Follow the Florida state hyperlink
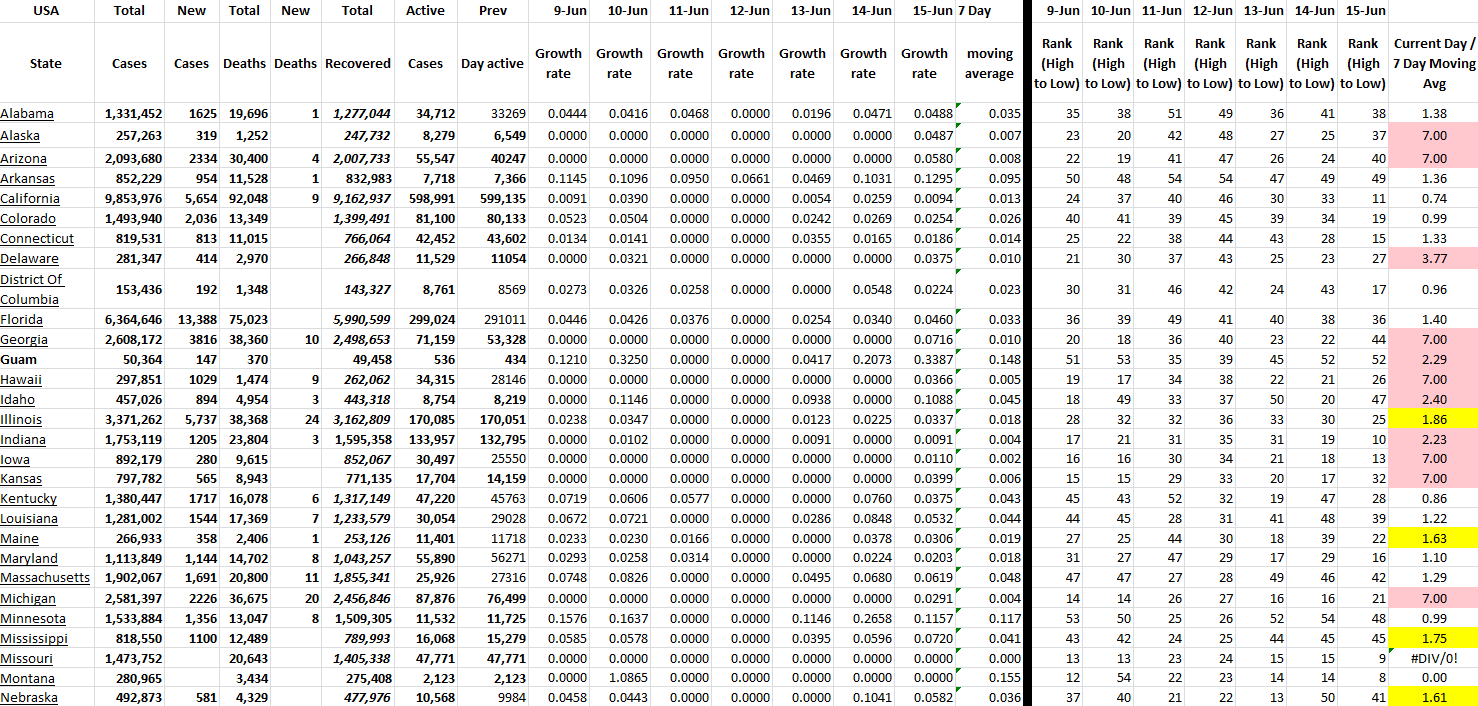Screen dimensions: 1478x706 pos(22,320)
